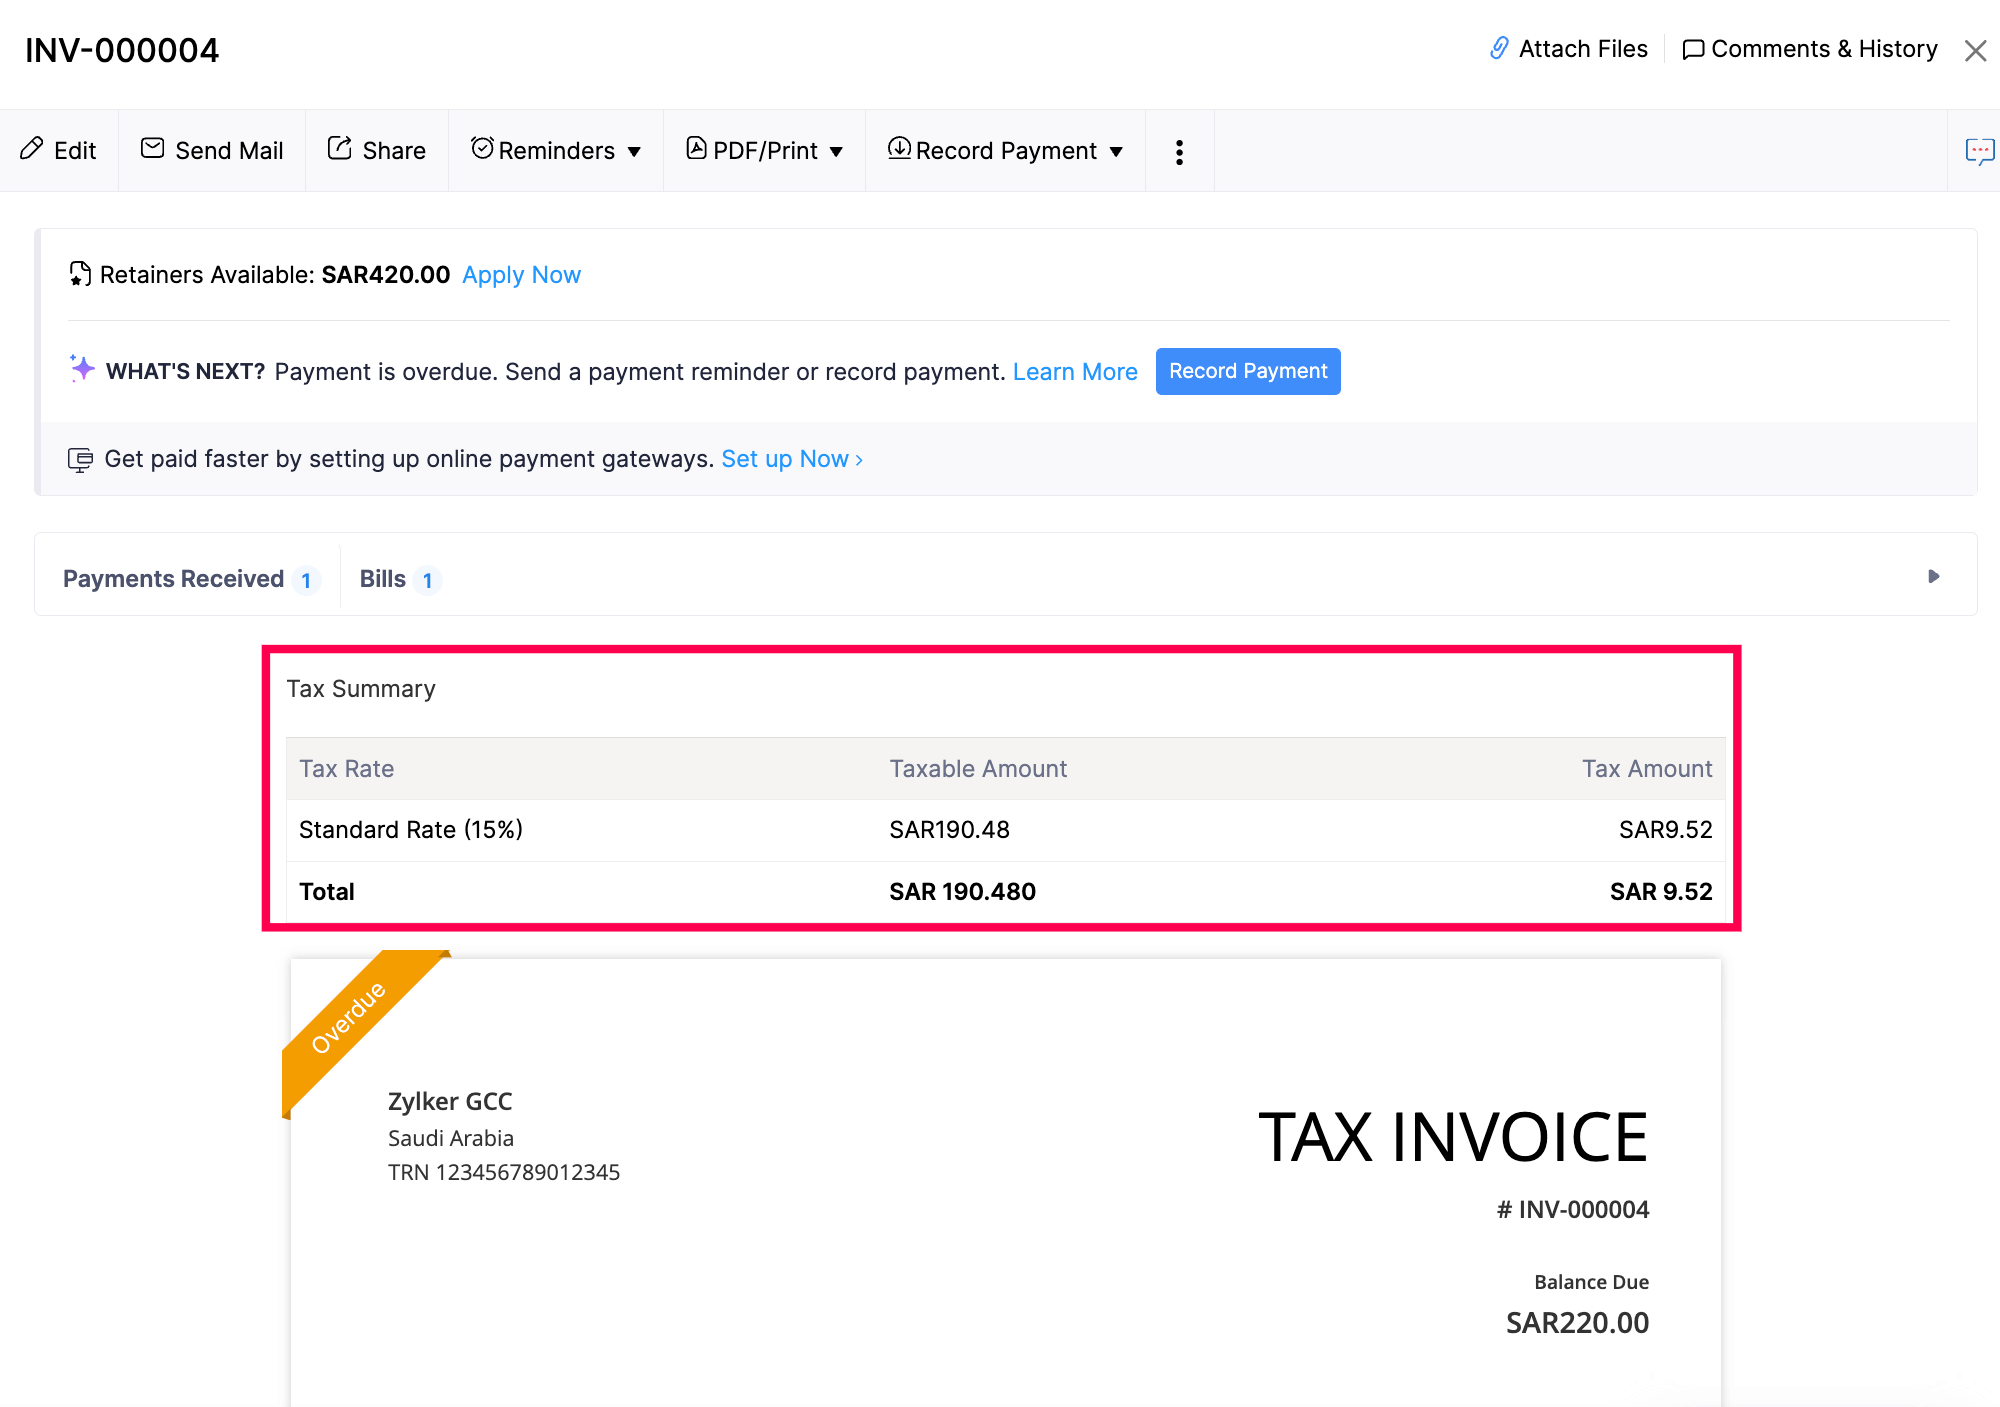Expand the panel arrow beside the tabs
The width and height of the screenshot is (2000, 1407).
tap(1933, 577)
